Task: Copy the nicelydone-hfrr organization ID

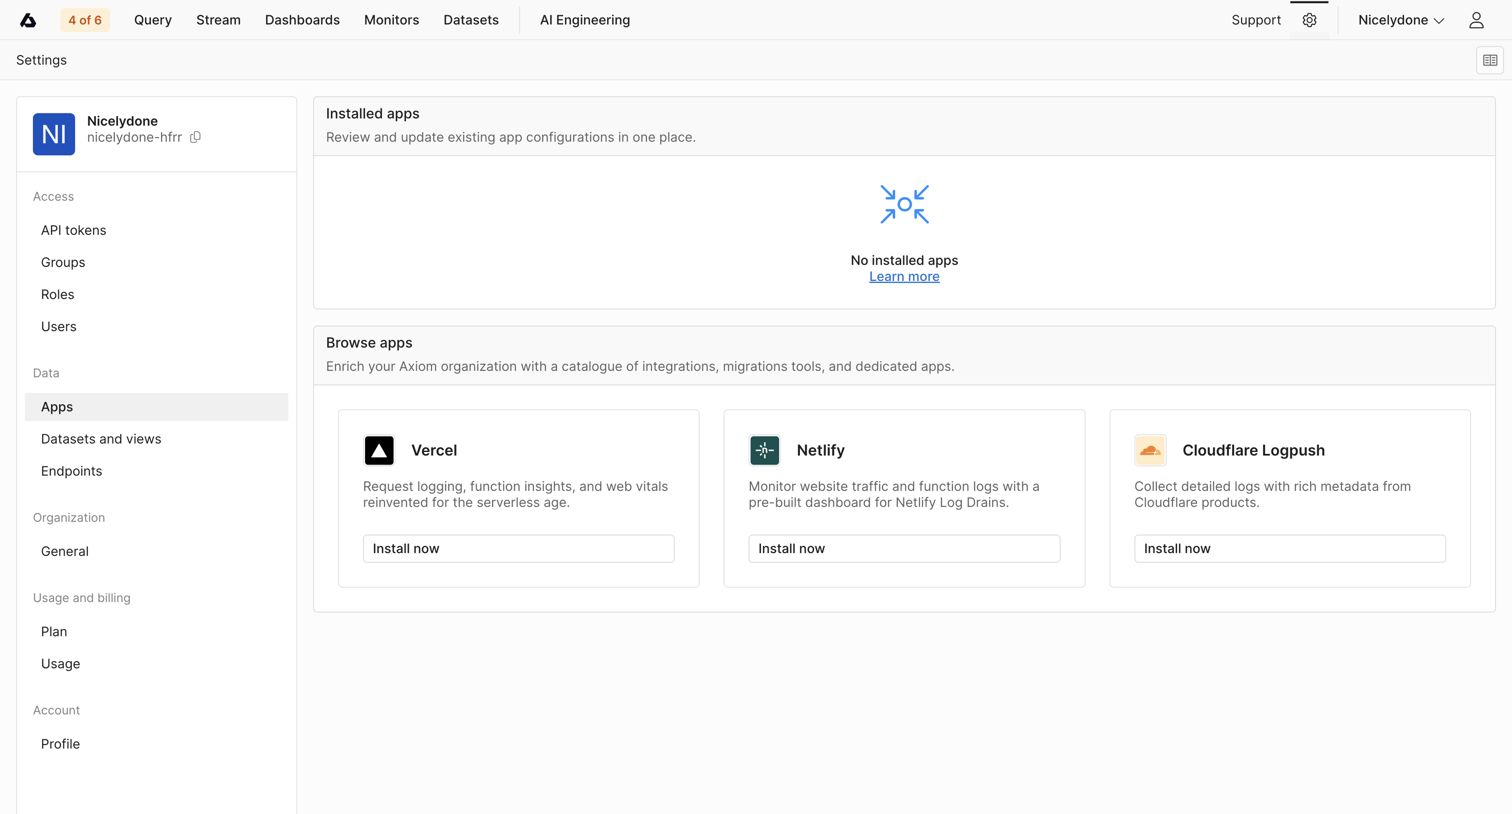Action: pyautogui.click(x=196, y=137)
